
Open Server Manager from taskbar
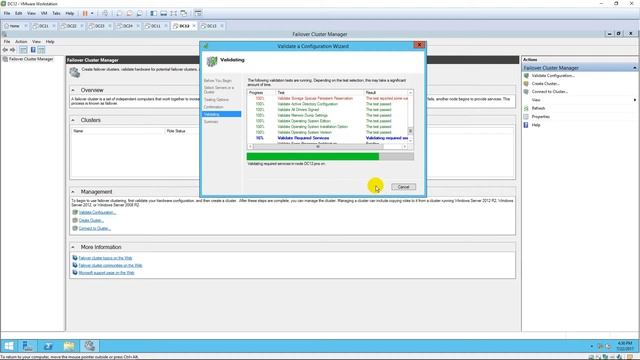pyautogui.click(x=27, y=346)
